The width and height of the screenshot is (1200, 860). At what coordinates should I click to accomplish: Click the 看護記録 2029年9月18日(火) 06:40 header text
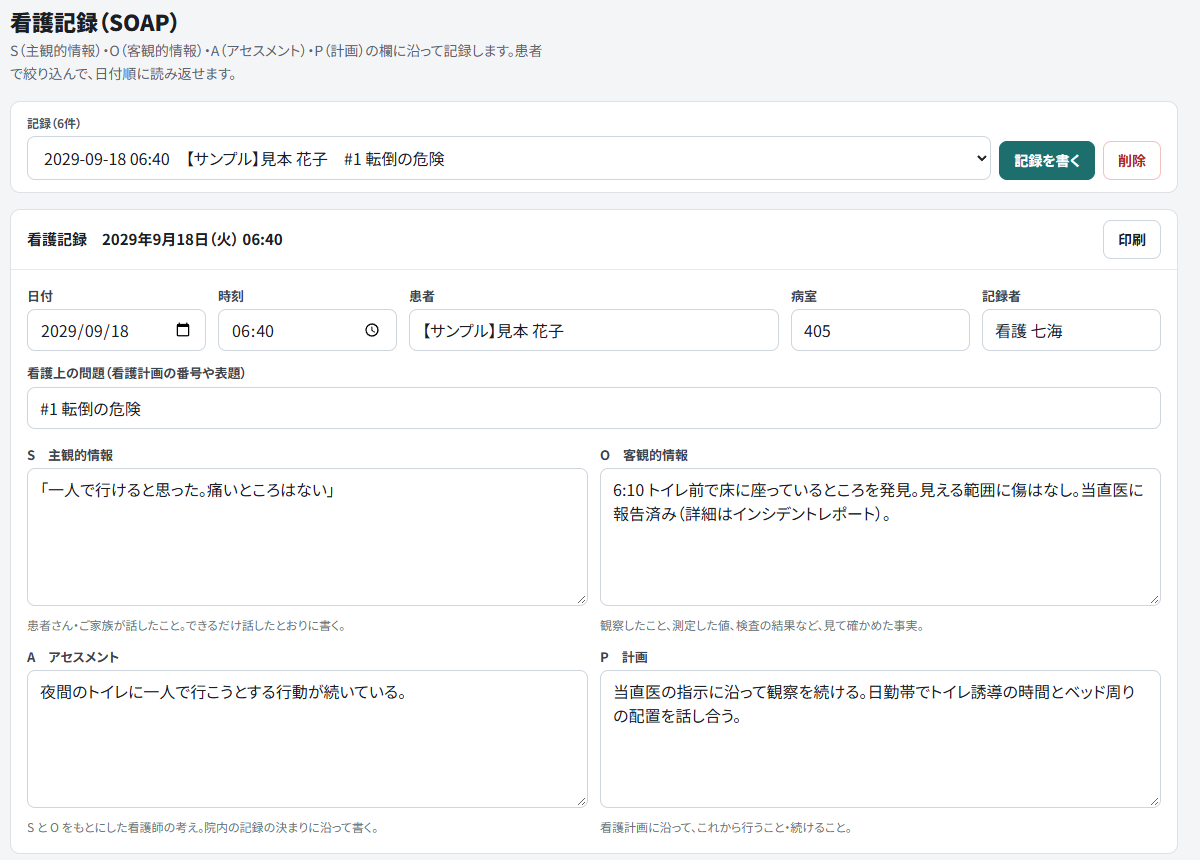155,240
